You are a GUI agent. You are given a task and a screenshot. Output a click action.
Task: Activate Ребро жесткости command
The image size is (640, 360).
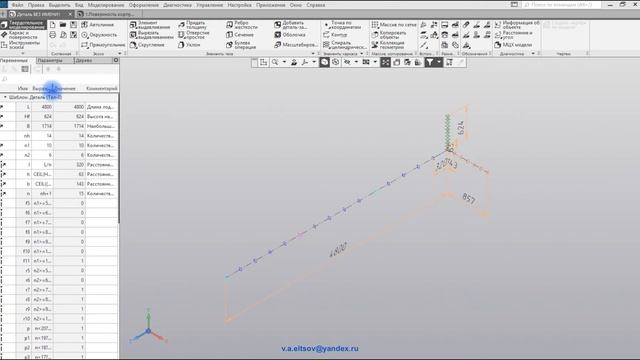point(242,25)
